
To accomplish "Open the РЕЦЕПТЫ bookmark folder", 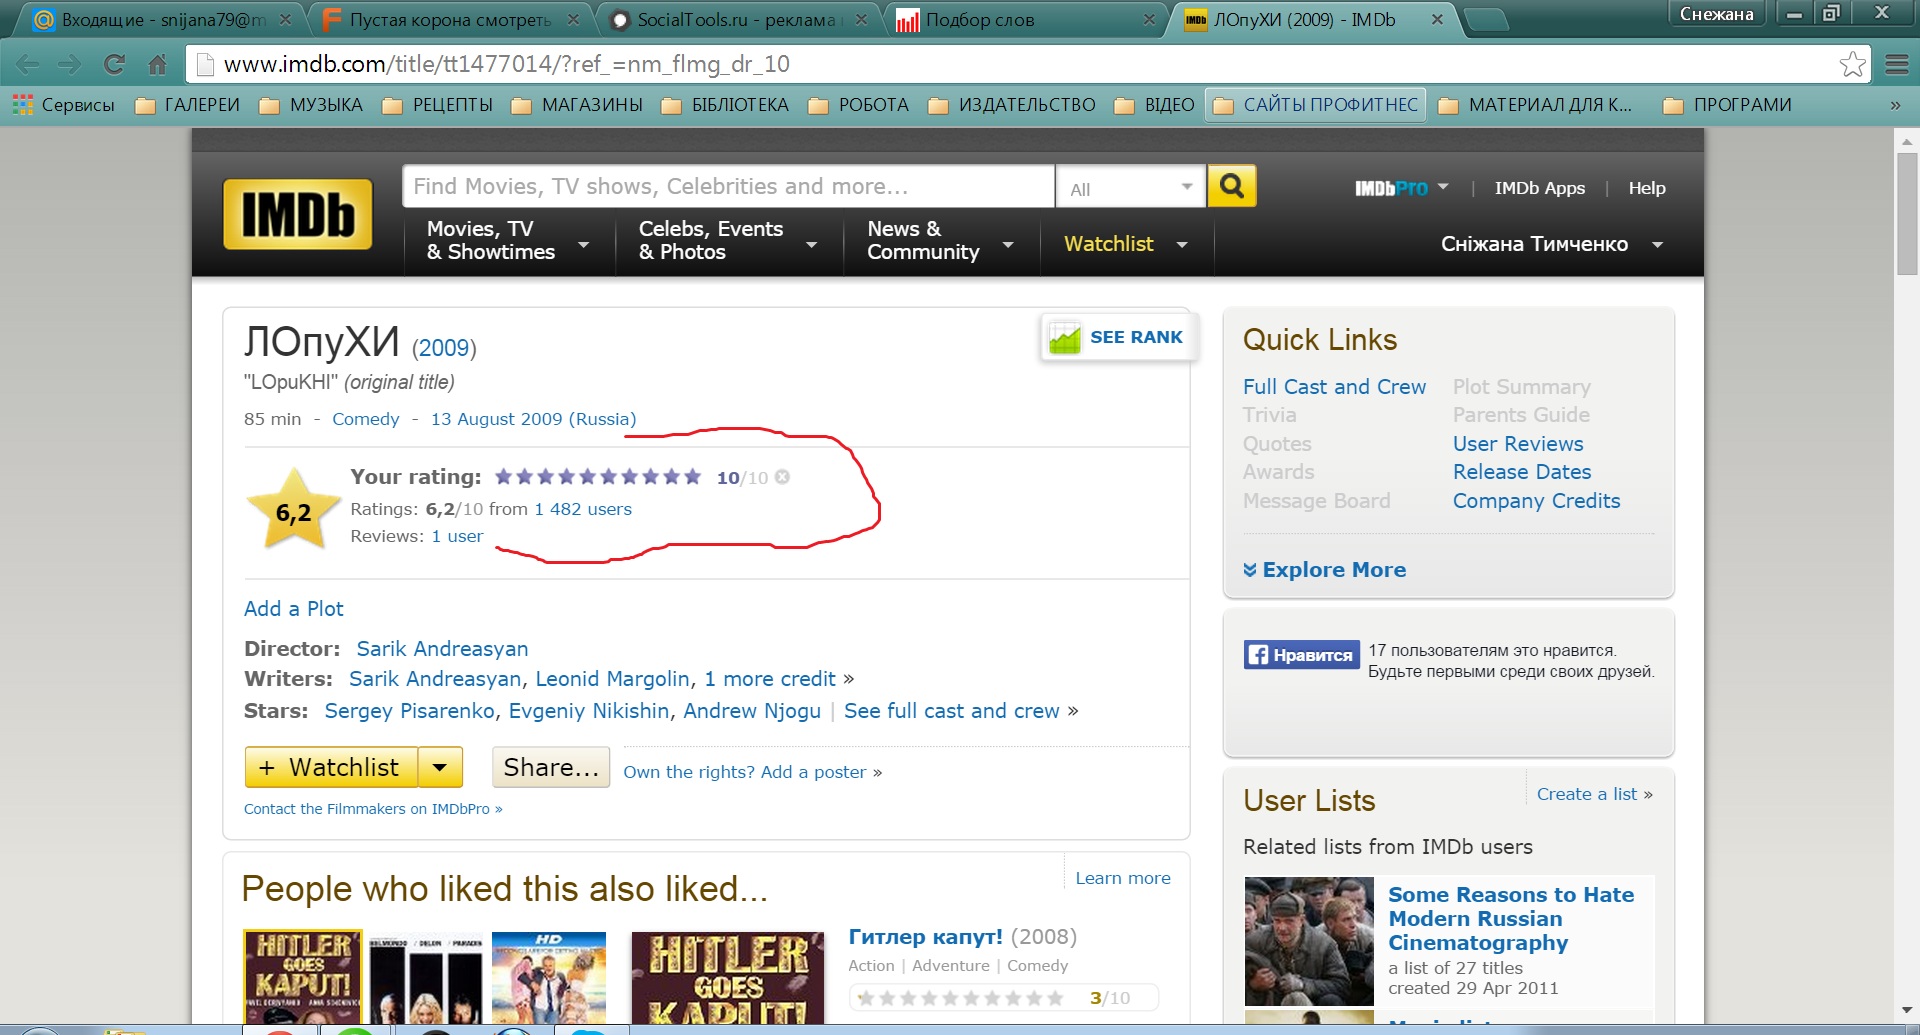I will pyautogui.click(x=438, y=105).
